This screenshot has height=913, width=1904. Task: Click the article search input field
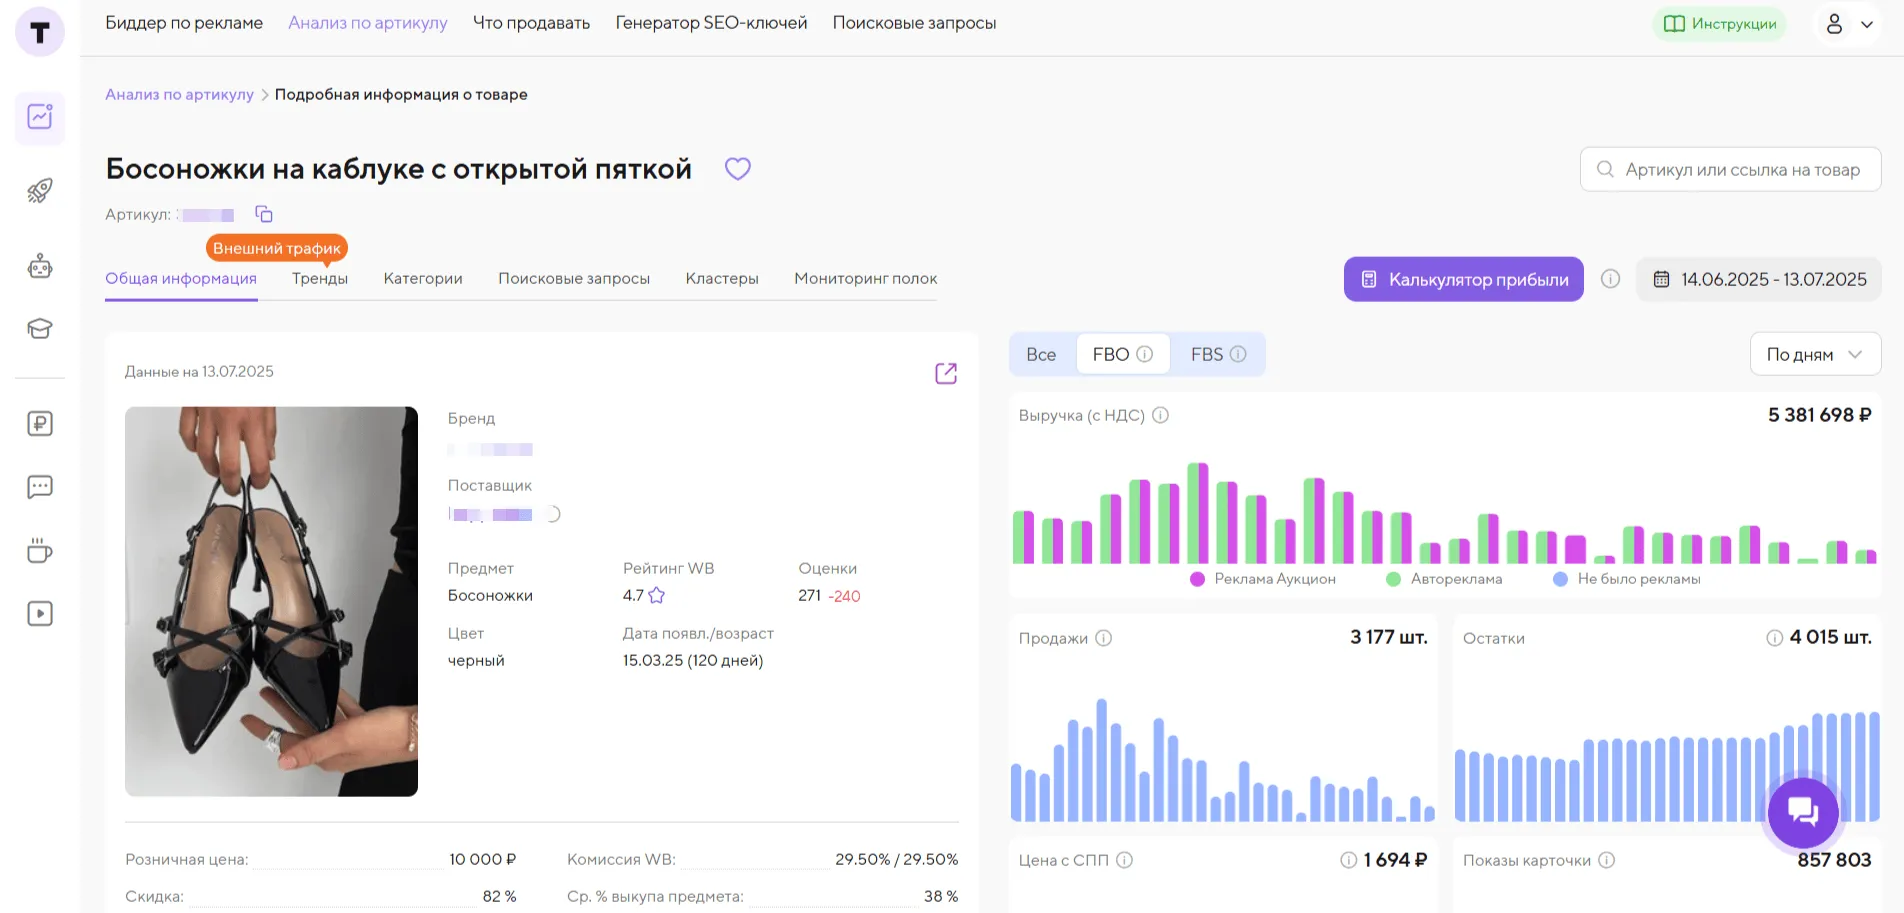pyautogui.click(x=1741, y=170)
